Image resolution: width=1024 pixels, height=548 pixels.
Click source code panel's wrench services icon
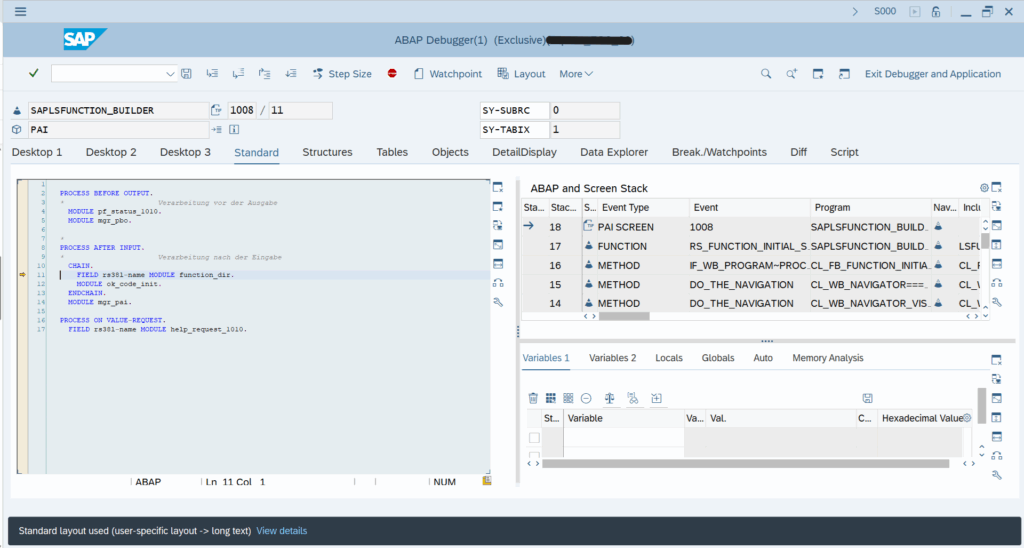coord(498,302)
